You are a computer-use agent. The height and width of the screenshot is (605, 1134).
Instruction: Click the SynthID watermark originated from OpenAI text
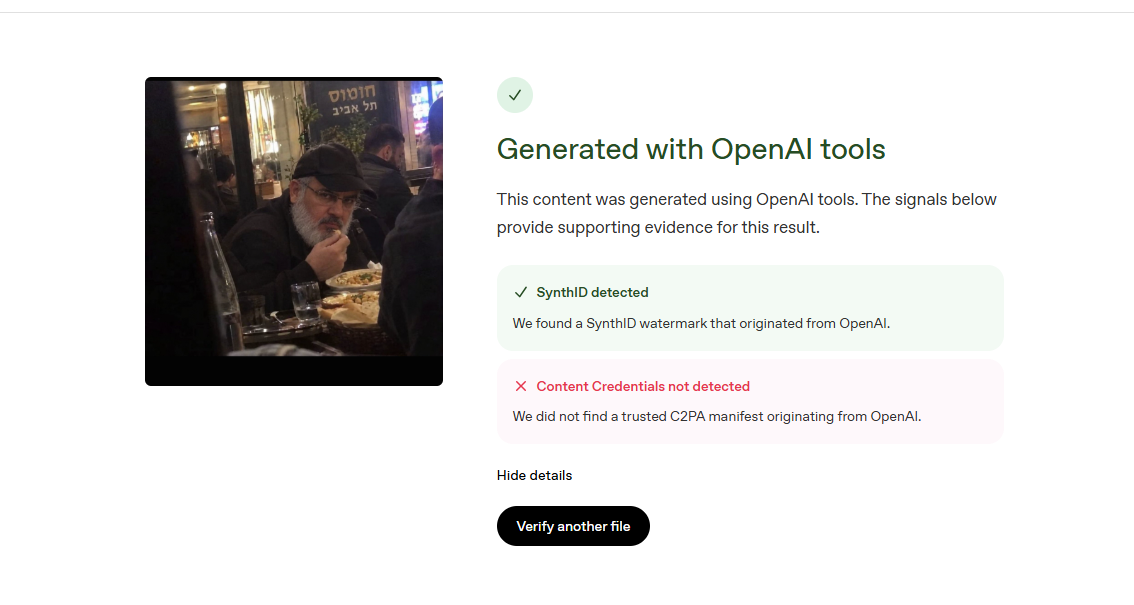click(702, 324)
